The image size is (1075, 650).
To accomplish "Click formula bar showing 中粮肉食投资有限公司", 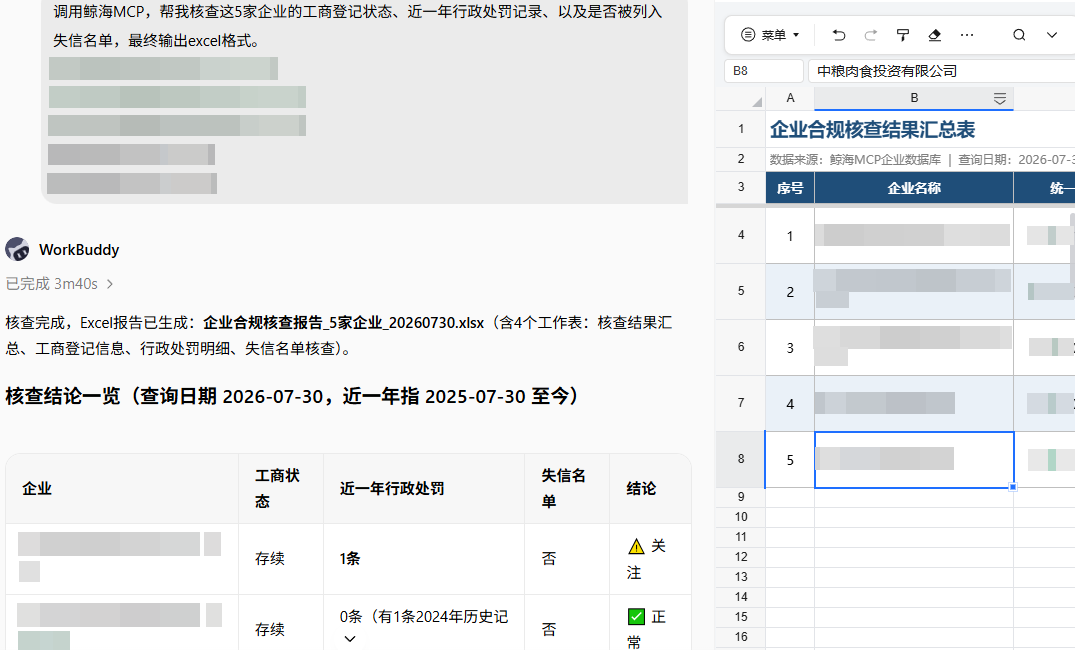I will 941,71.
